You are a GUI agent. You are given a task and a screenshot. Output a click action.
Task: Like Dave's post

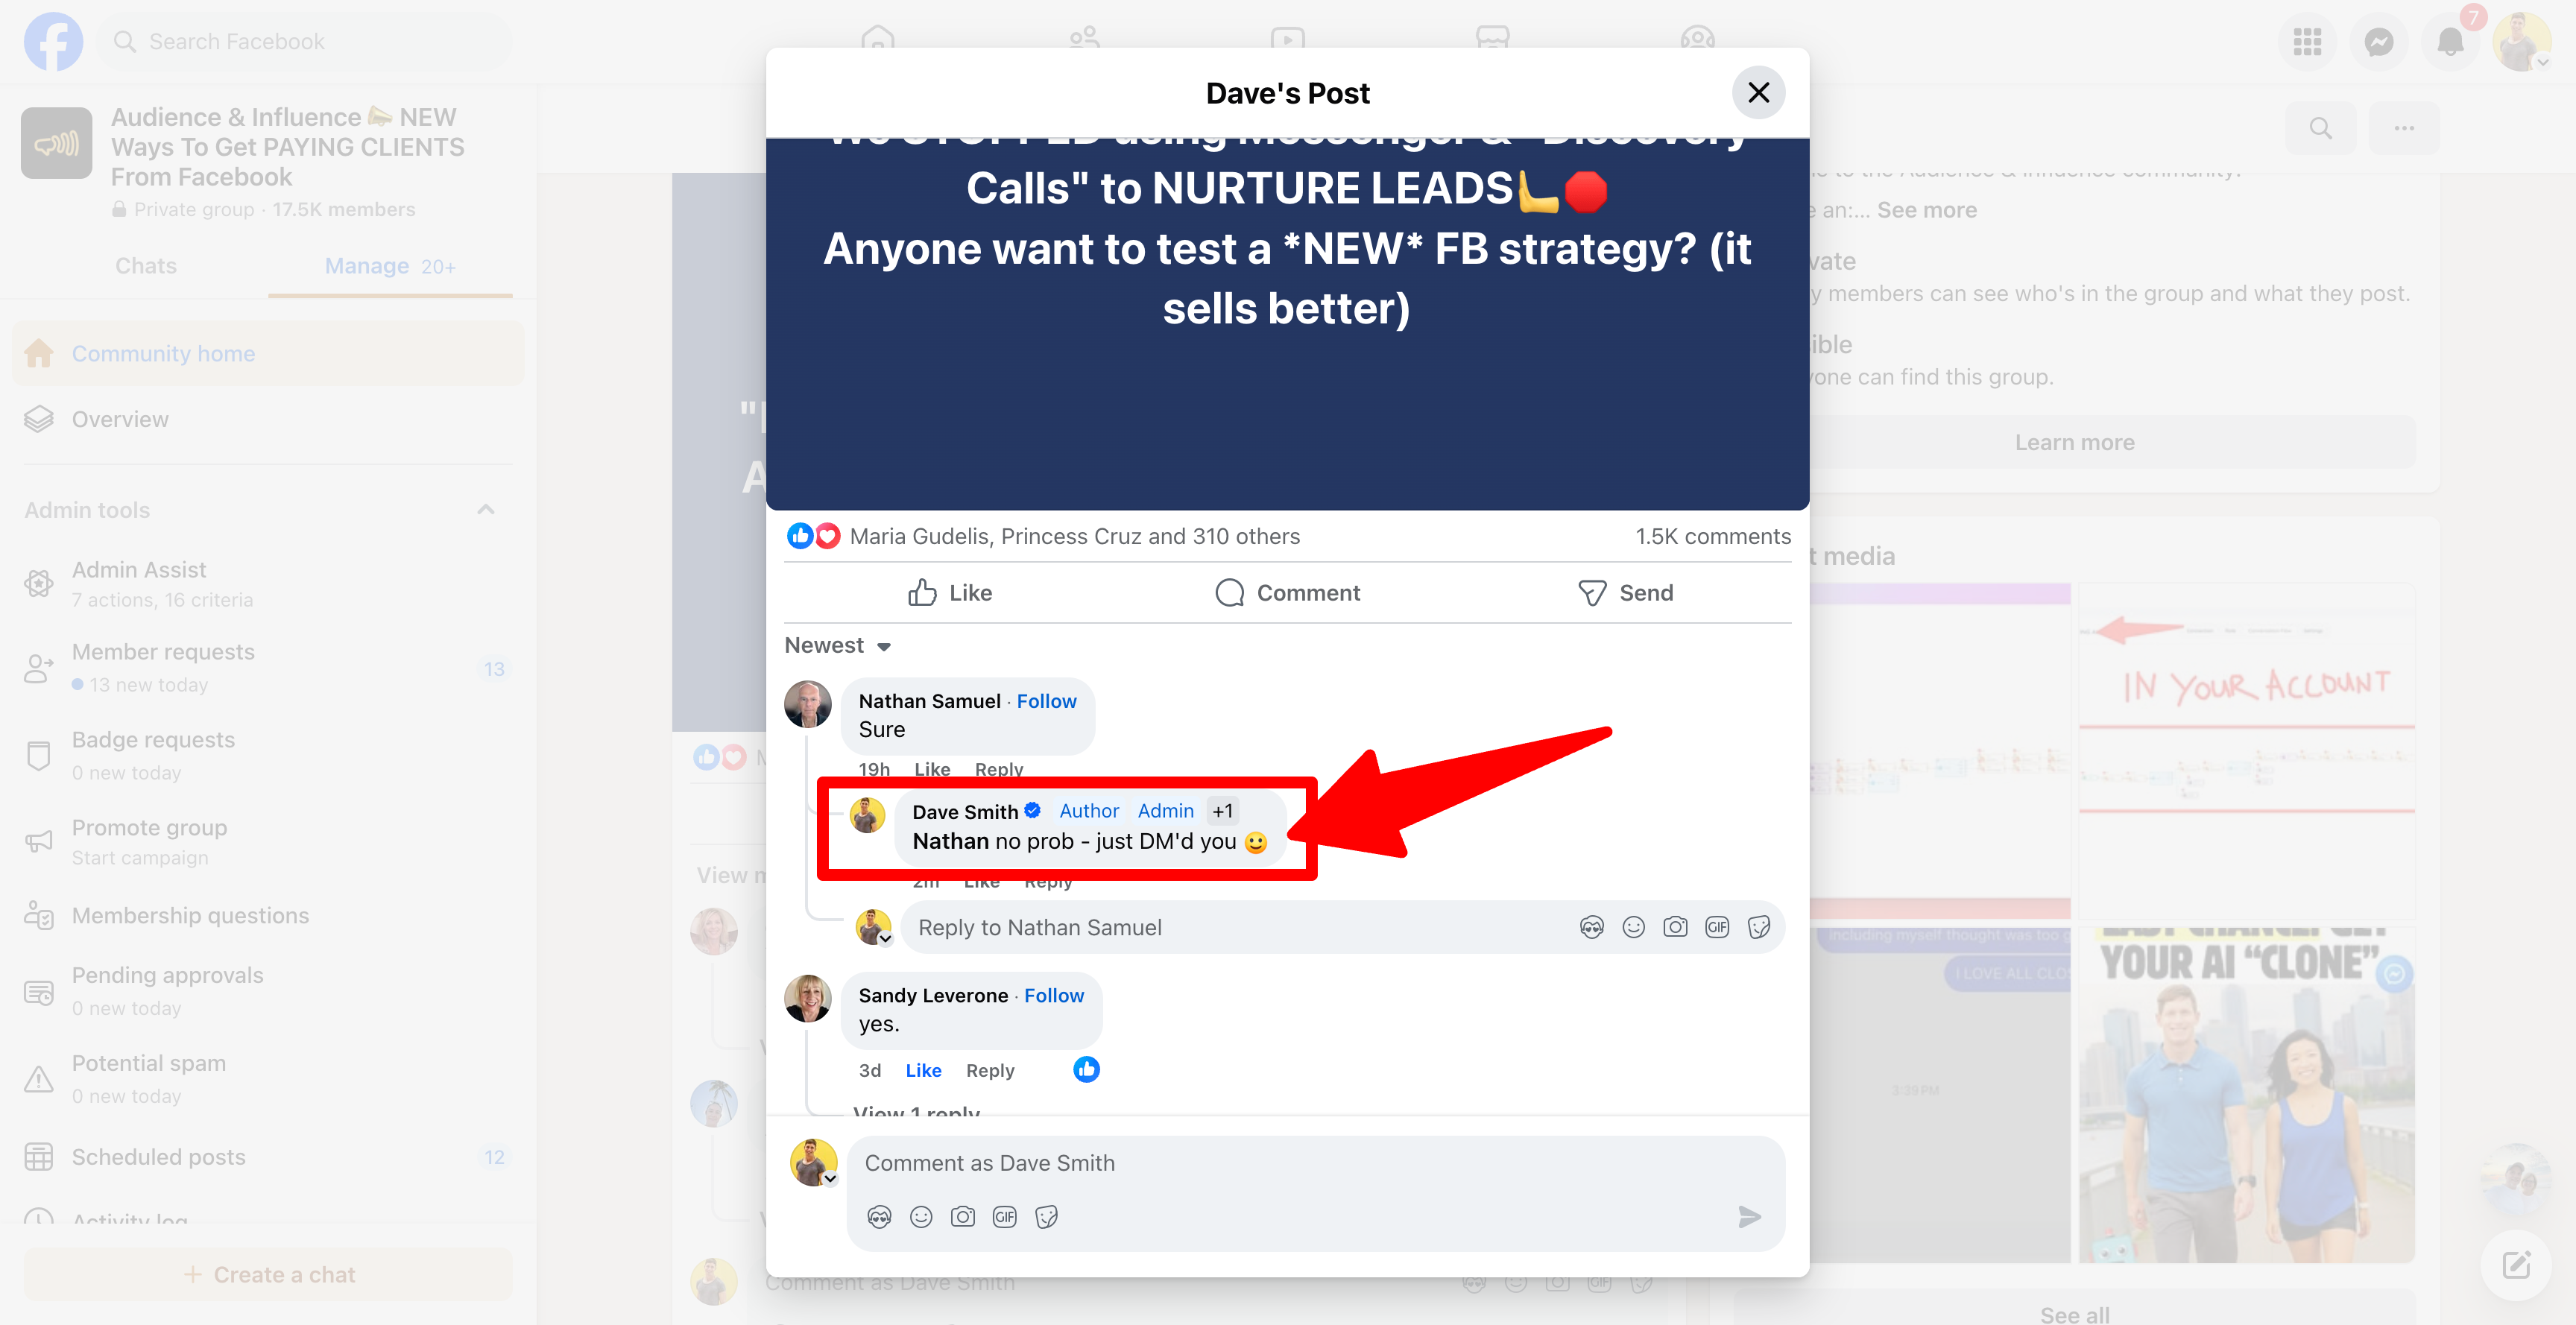pos(950,593)
